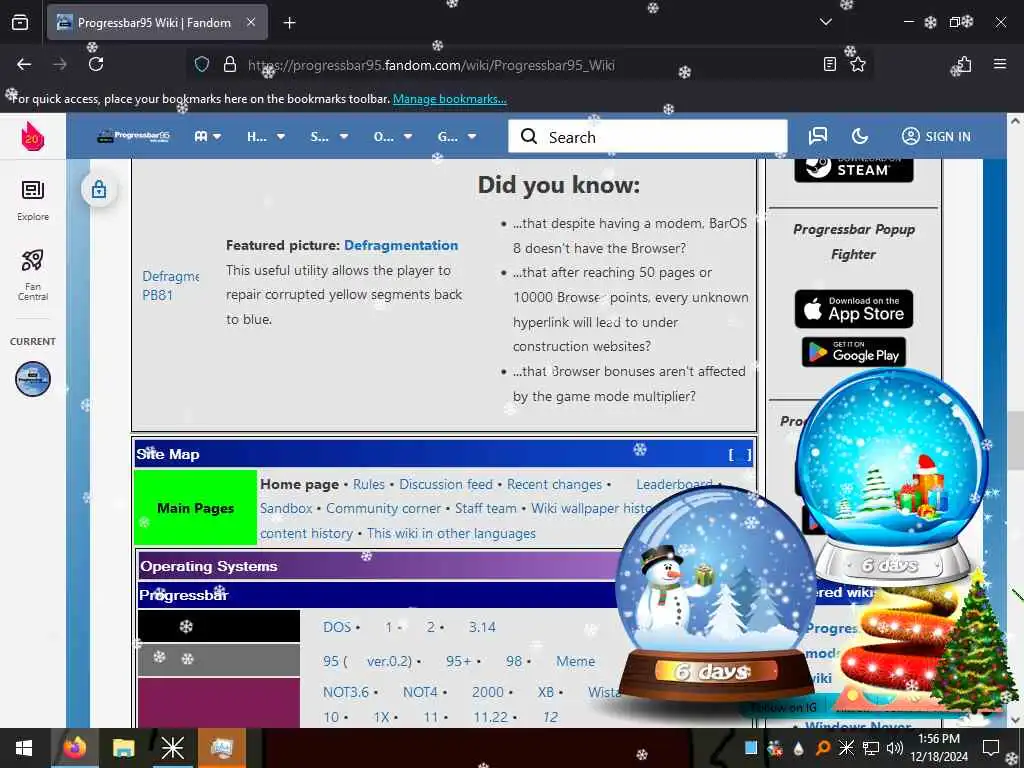1024x768 pixels.
Task: Open the Sandbox link
Action: click(x=286, y=508)
